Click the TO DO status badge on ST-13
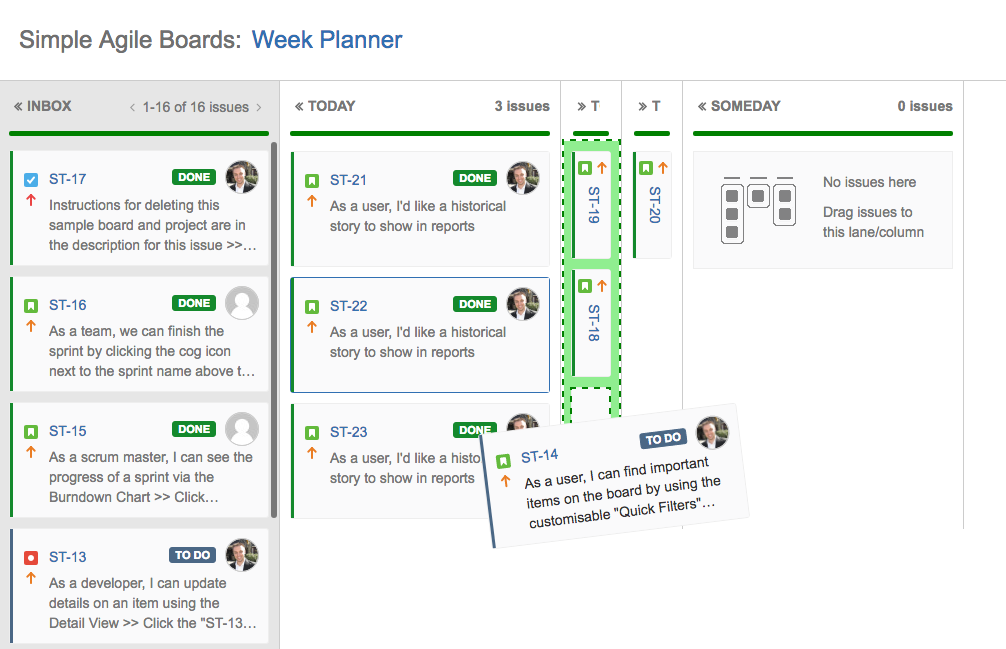Screen dimensions: 1006x649 192,555
